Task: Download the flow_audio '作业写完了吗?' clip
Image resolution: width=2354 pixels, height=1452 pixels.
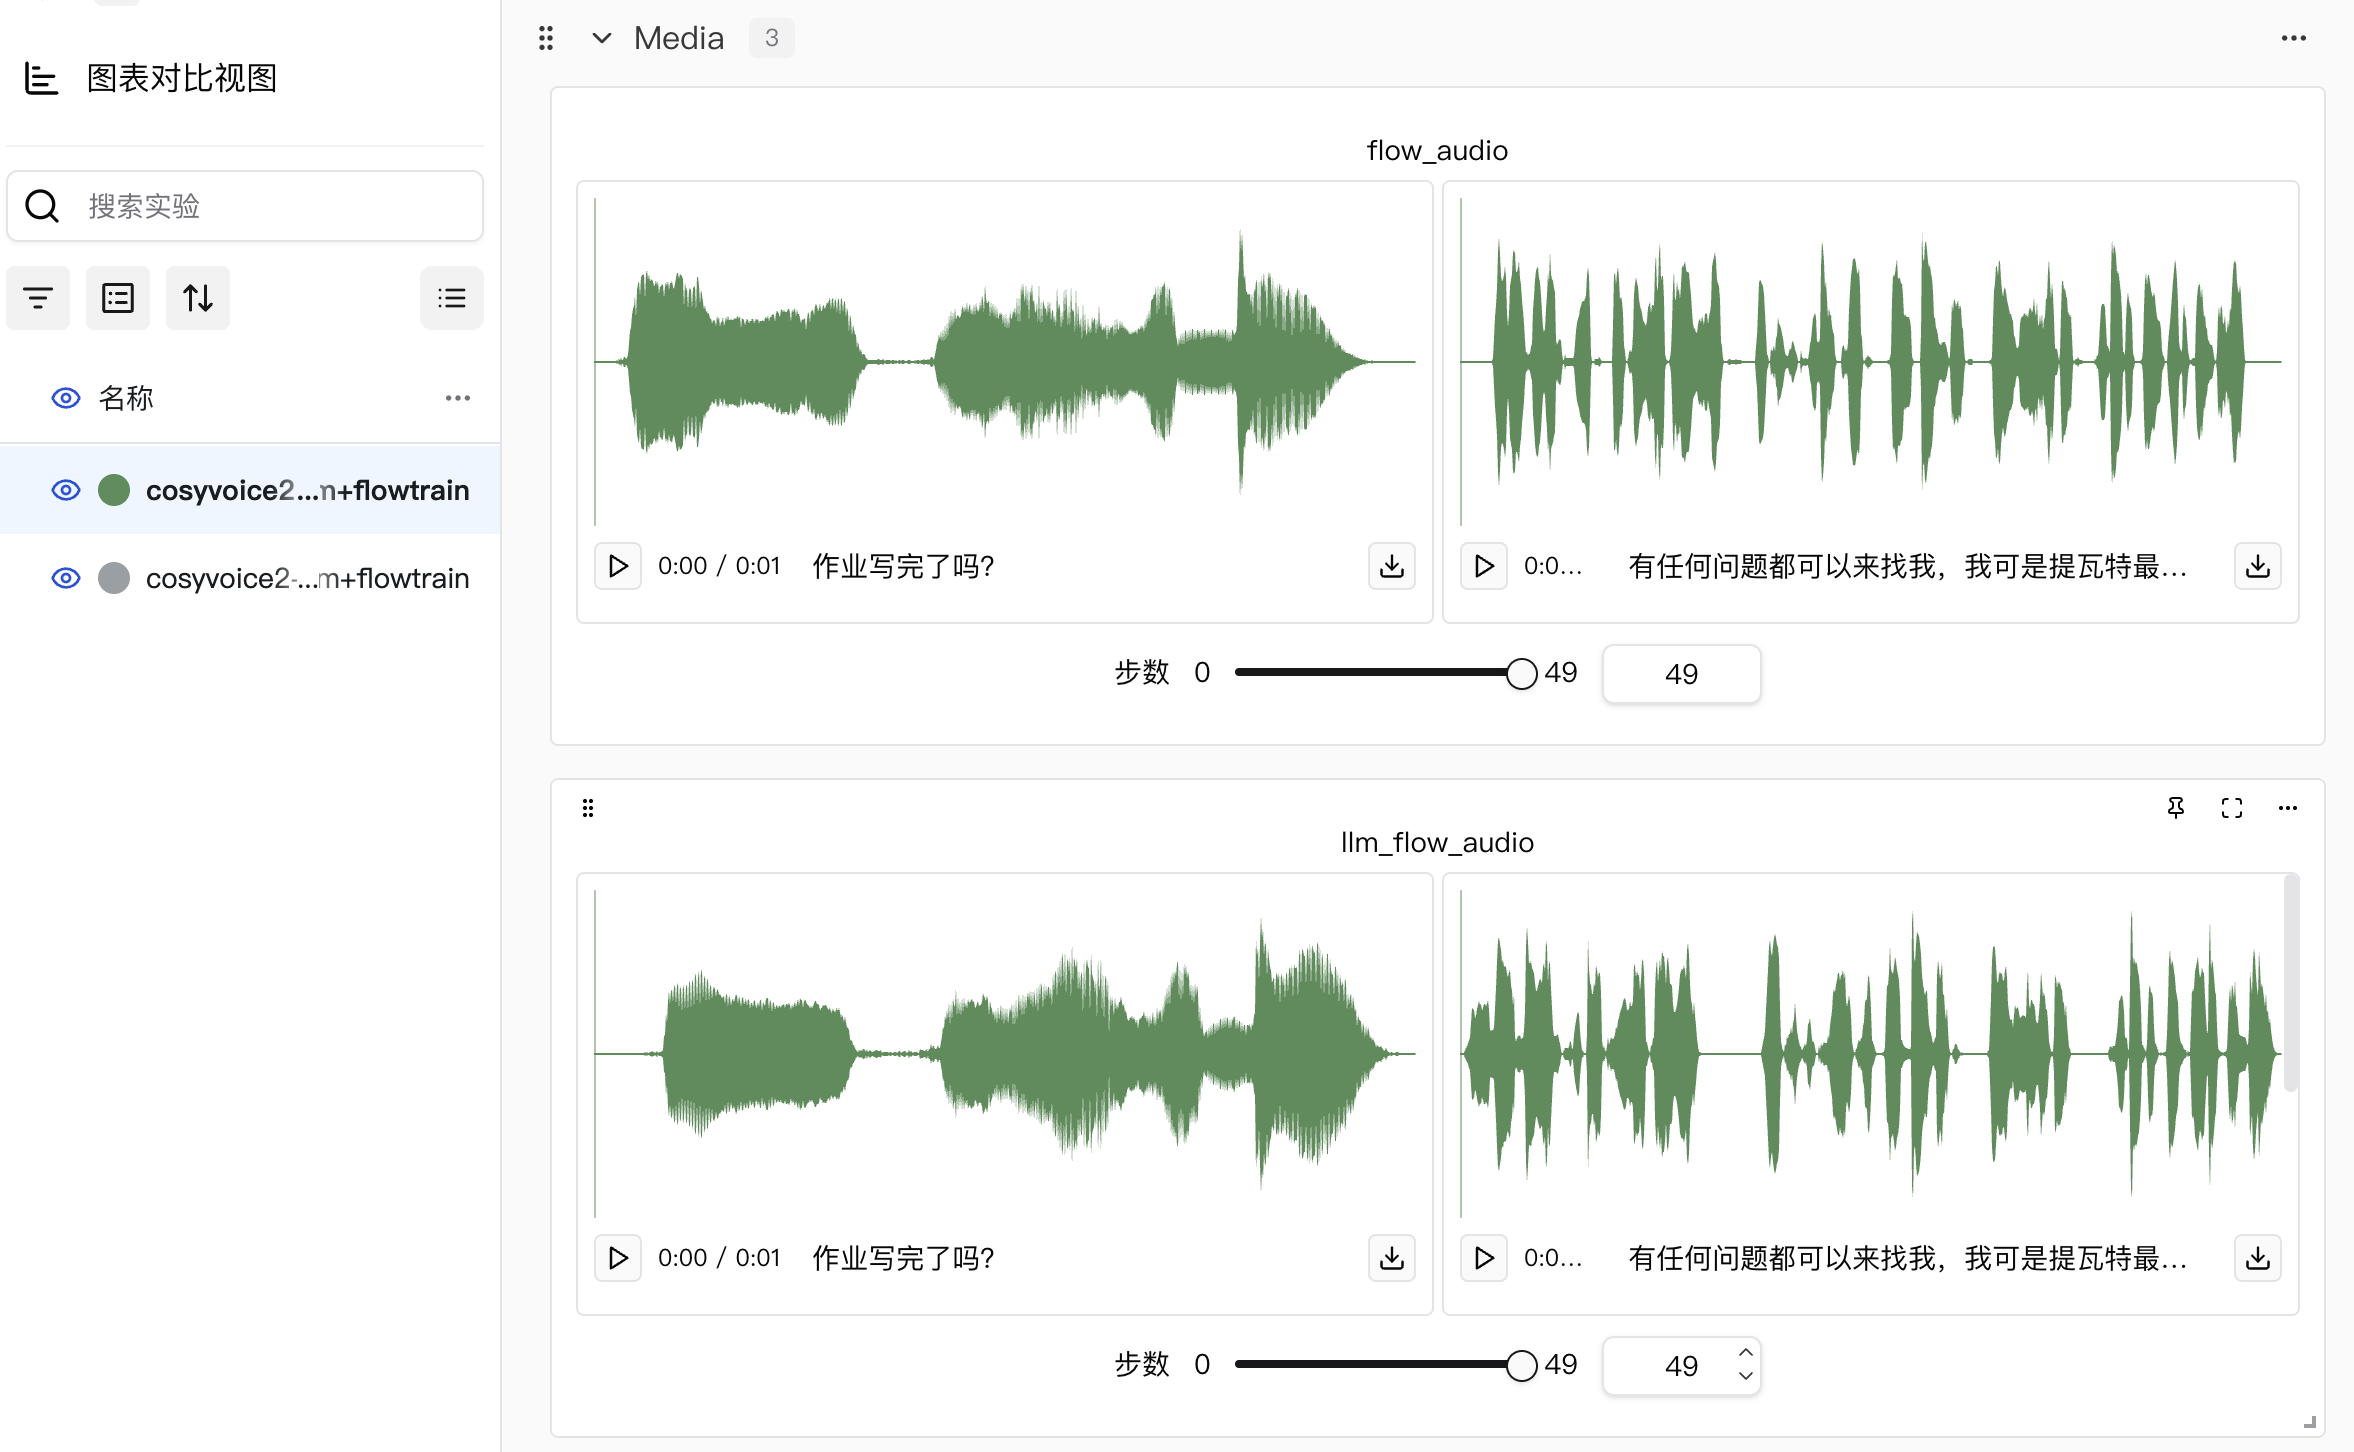Action: [1391, 566]
